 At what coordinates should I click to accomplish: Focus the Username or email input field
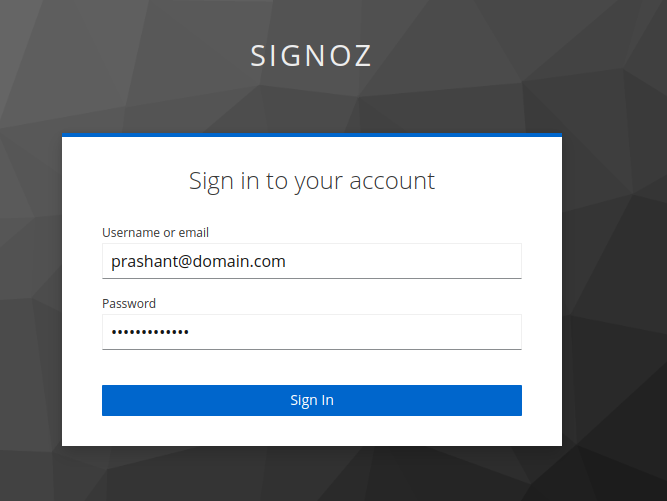point(312,261)
